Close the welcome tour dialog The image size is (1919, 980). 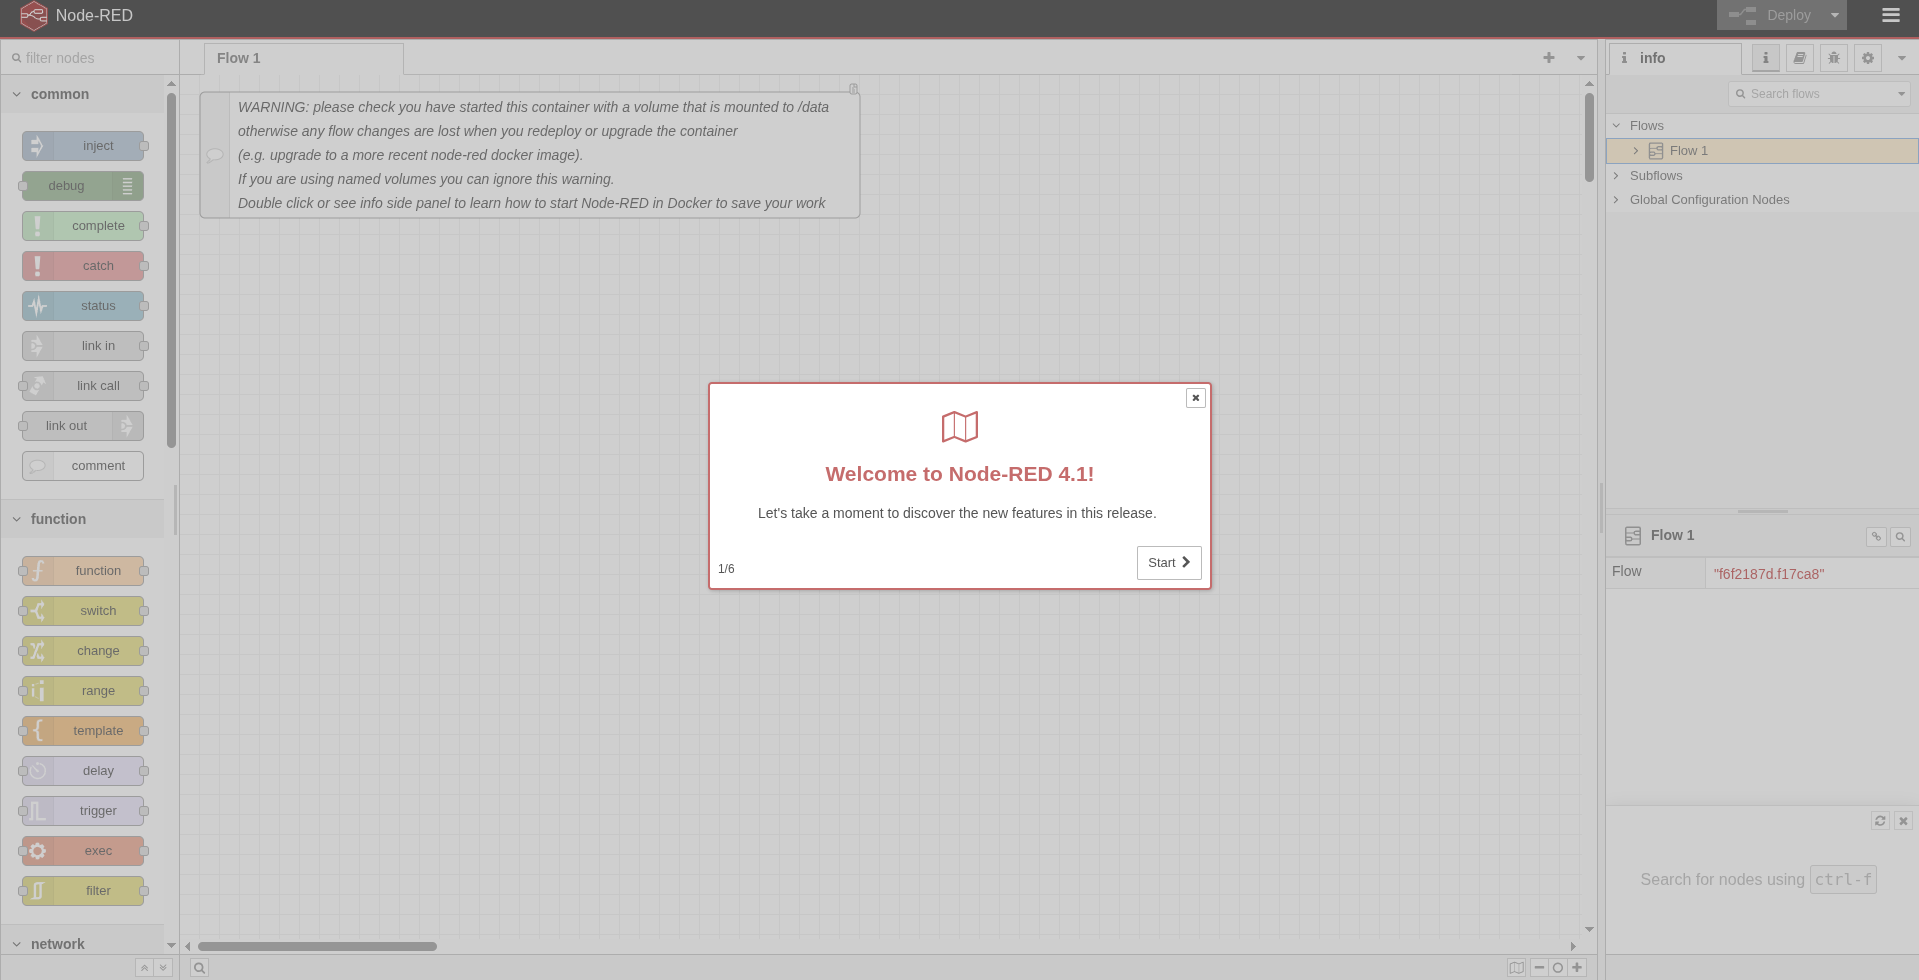pyautogui.click(x=1195, y=398)
